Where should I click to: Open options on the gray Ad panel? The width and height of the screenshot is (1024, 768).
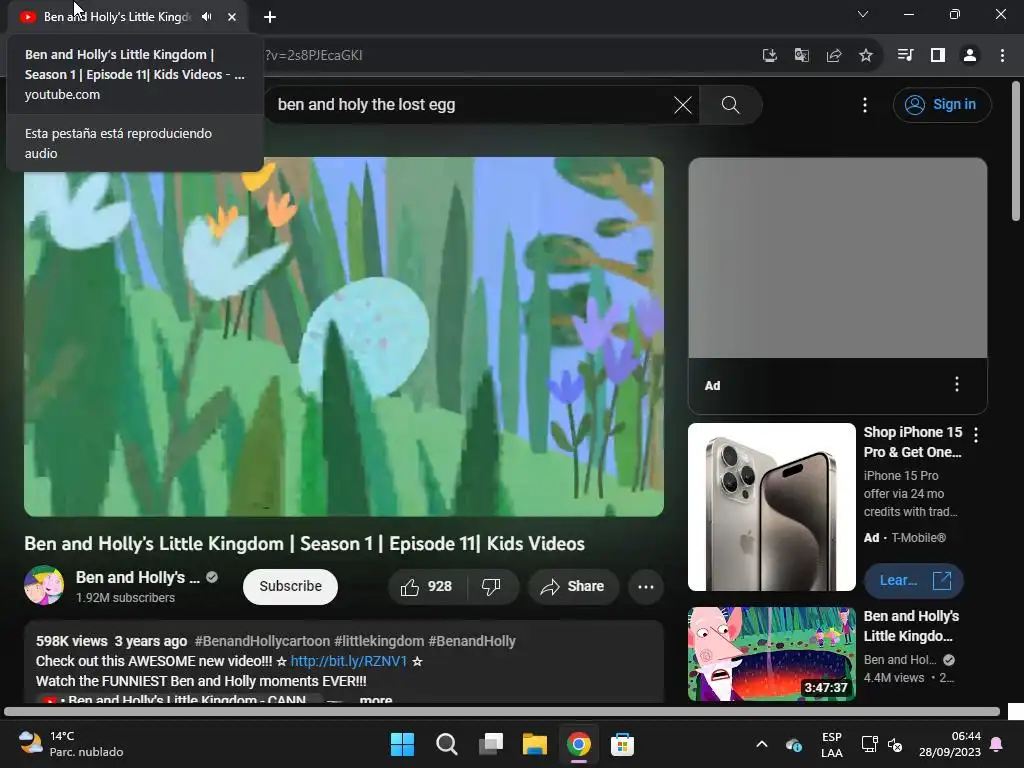point(957,384)
